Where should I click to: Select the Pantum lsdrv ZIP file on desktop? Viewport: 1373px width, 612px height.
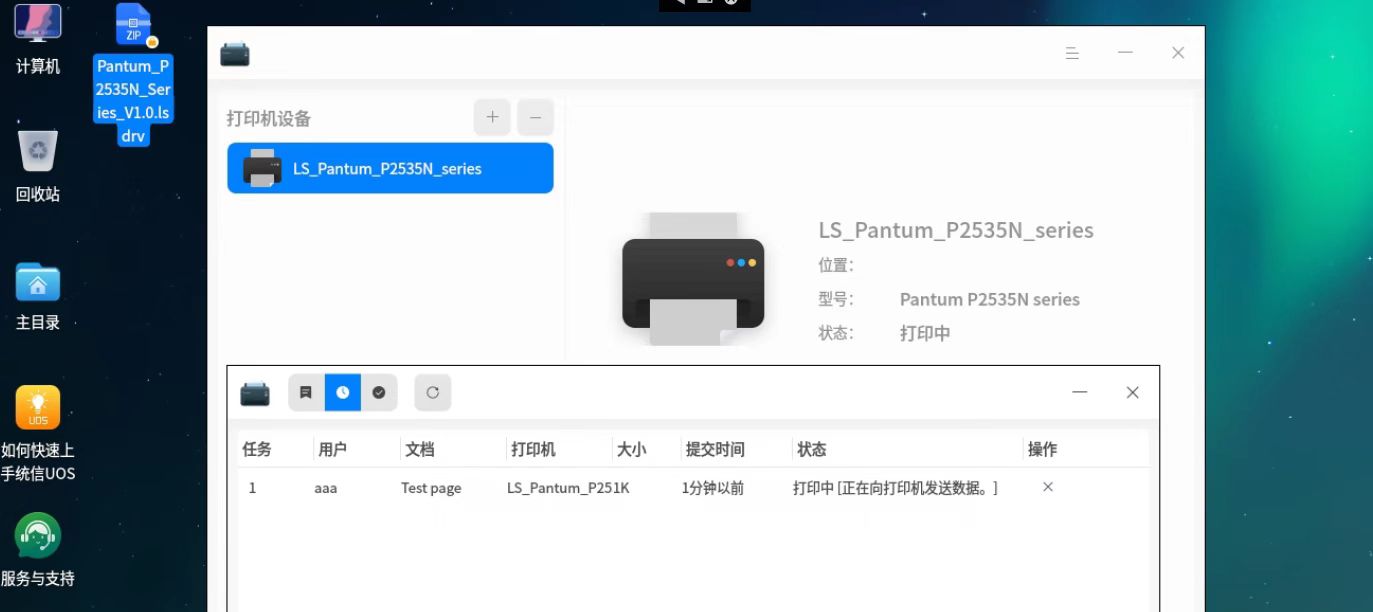pyautogui.click(x=133, y=75)
